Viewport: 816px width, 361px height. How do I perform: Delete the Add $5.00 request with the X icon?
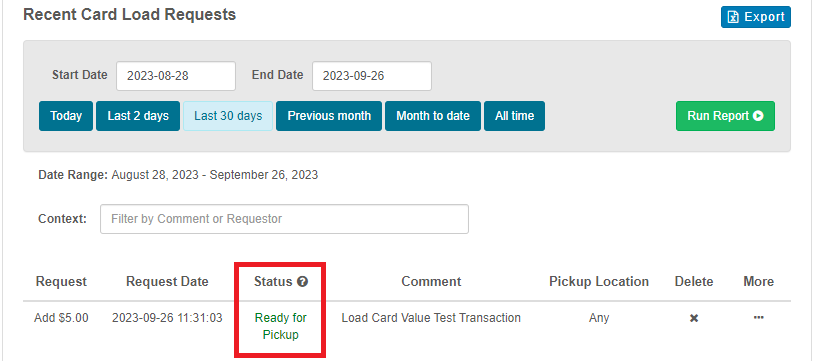(x=694, y=318)
